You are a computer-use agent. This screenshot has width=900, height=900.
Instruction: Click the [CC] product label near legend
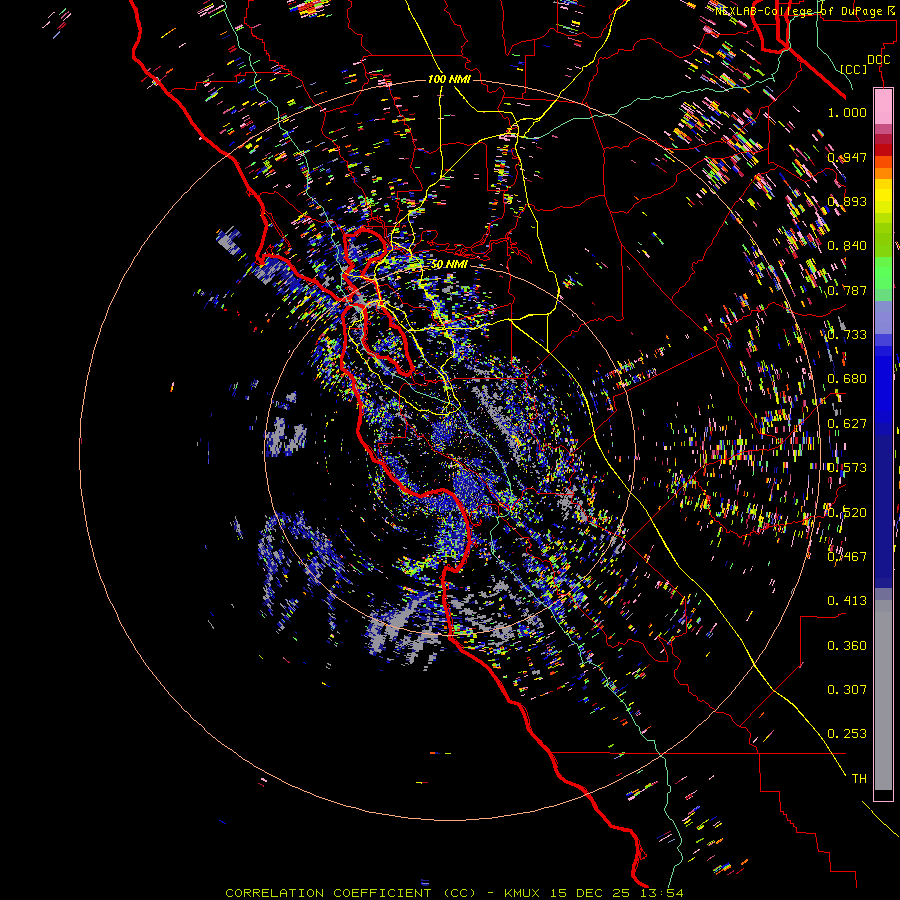(854, 69)
